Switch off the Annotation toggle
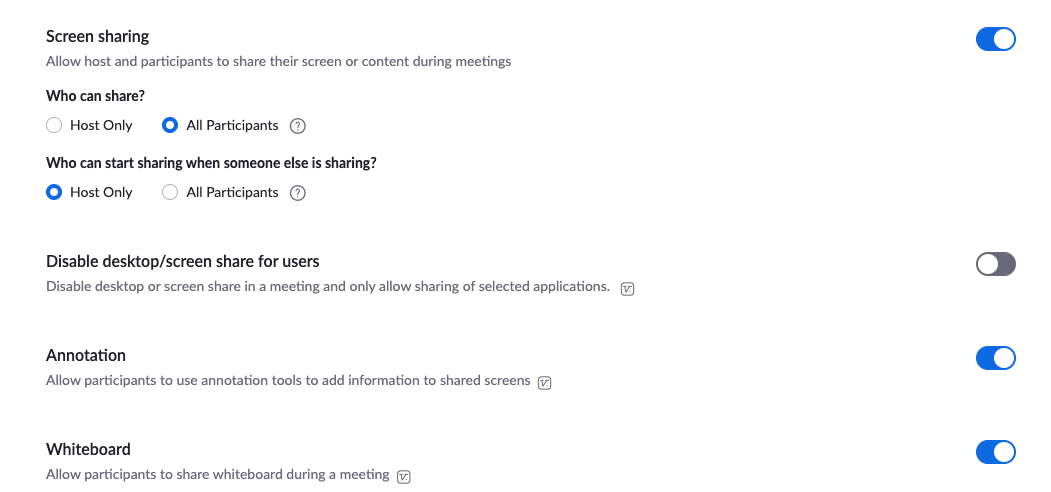Image resolution: width=1051 pixels, height=492 pixels. 995,358
